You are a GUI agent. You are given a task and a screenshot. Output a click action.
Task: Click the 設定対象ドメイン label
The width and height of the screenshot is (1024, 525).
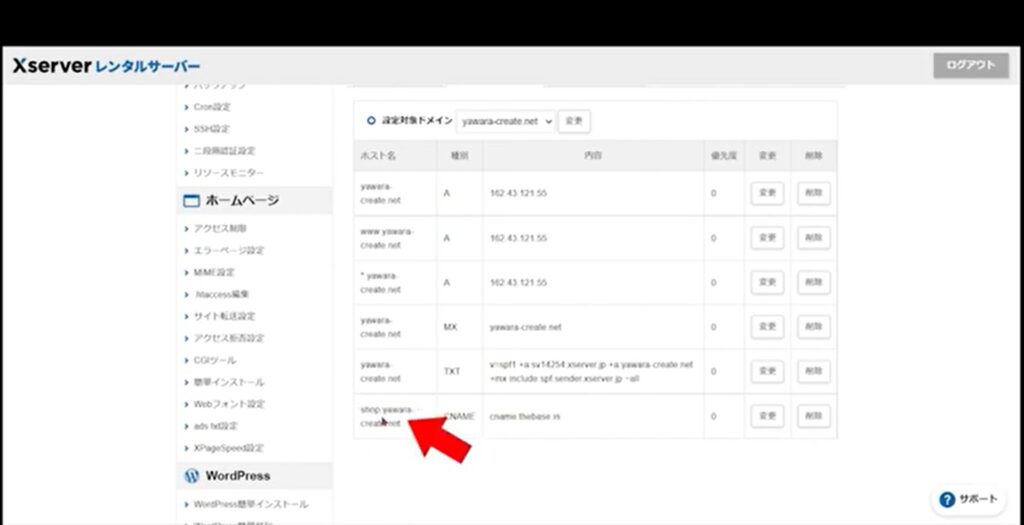[417, 121]
